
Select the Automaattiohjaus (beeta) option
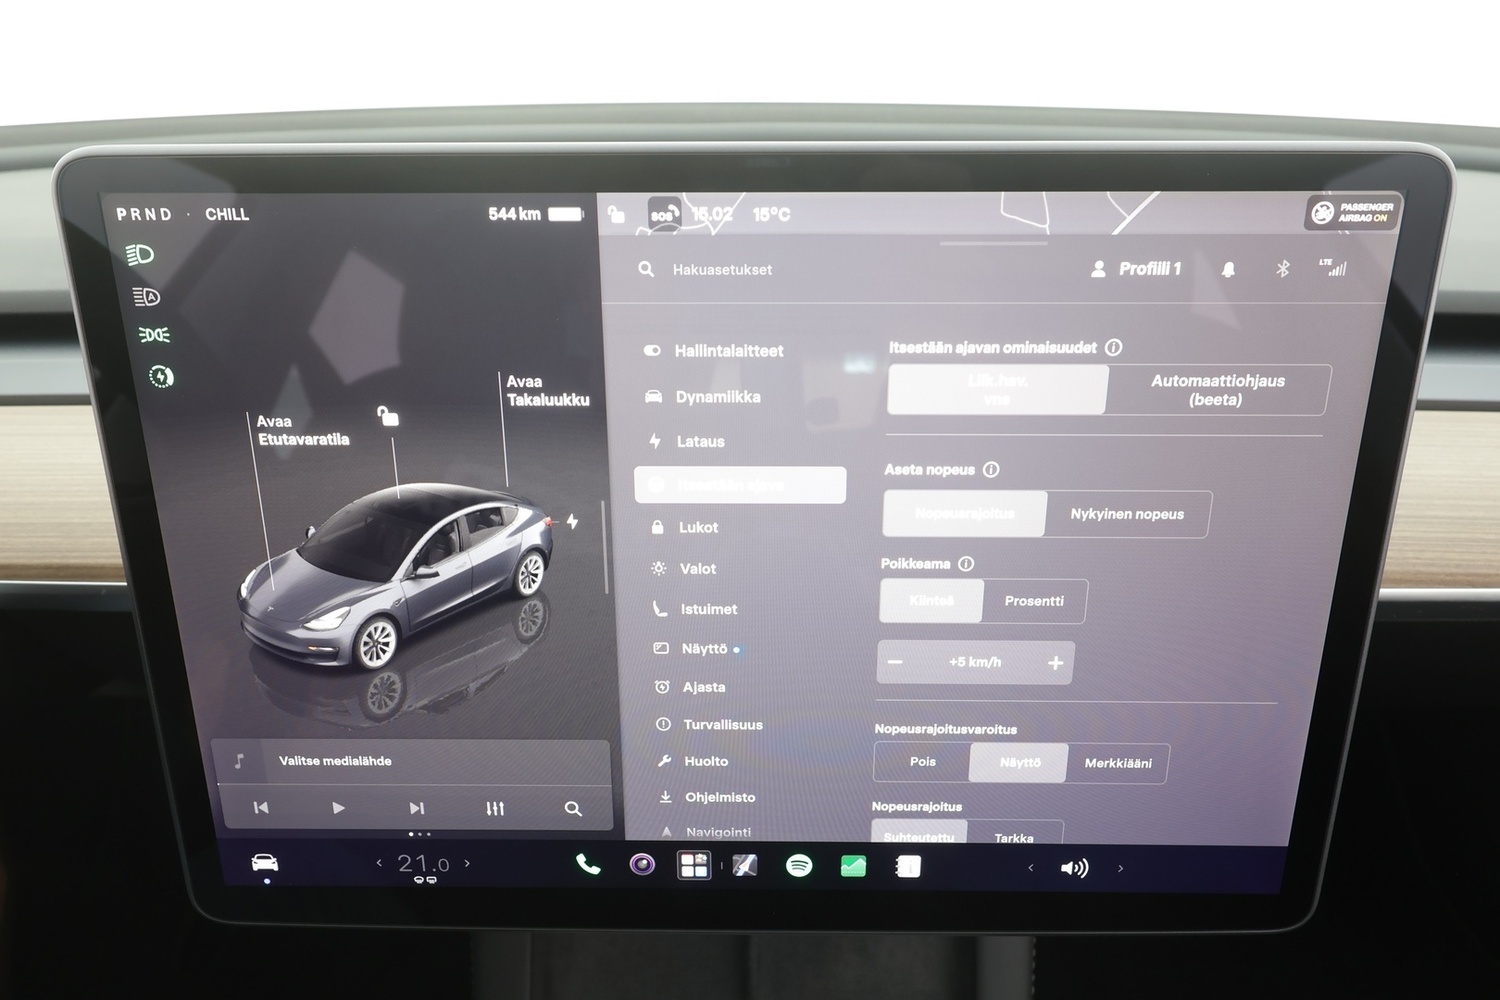coord(1217,390)
